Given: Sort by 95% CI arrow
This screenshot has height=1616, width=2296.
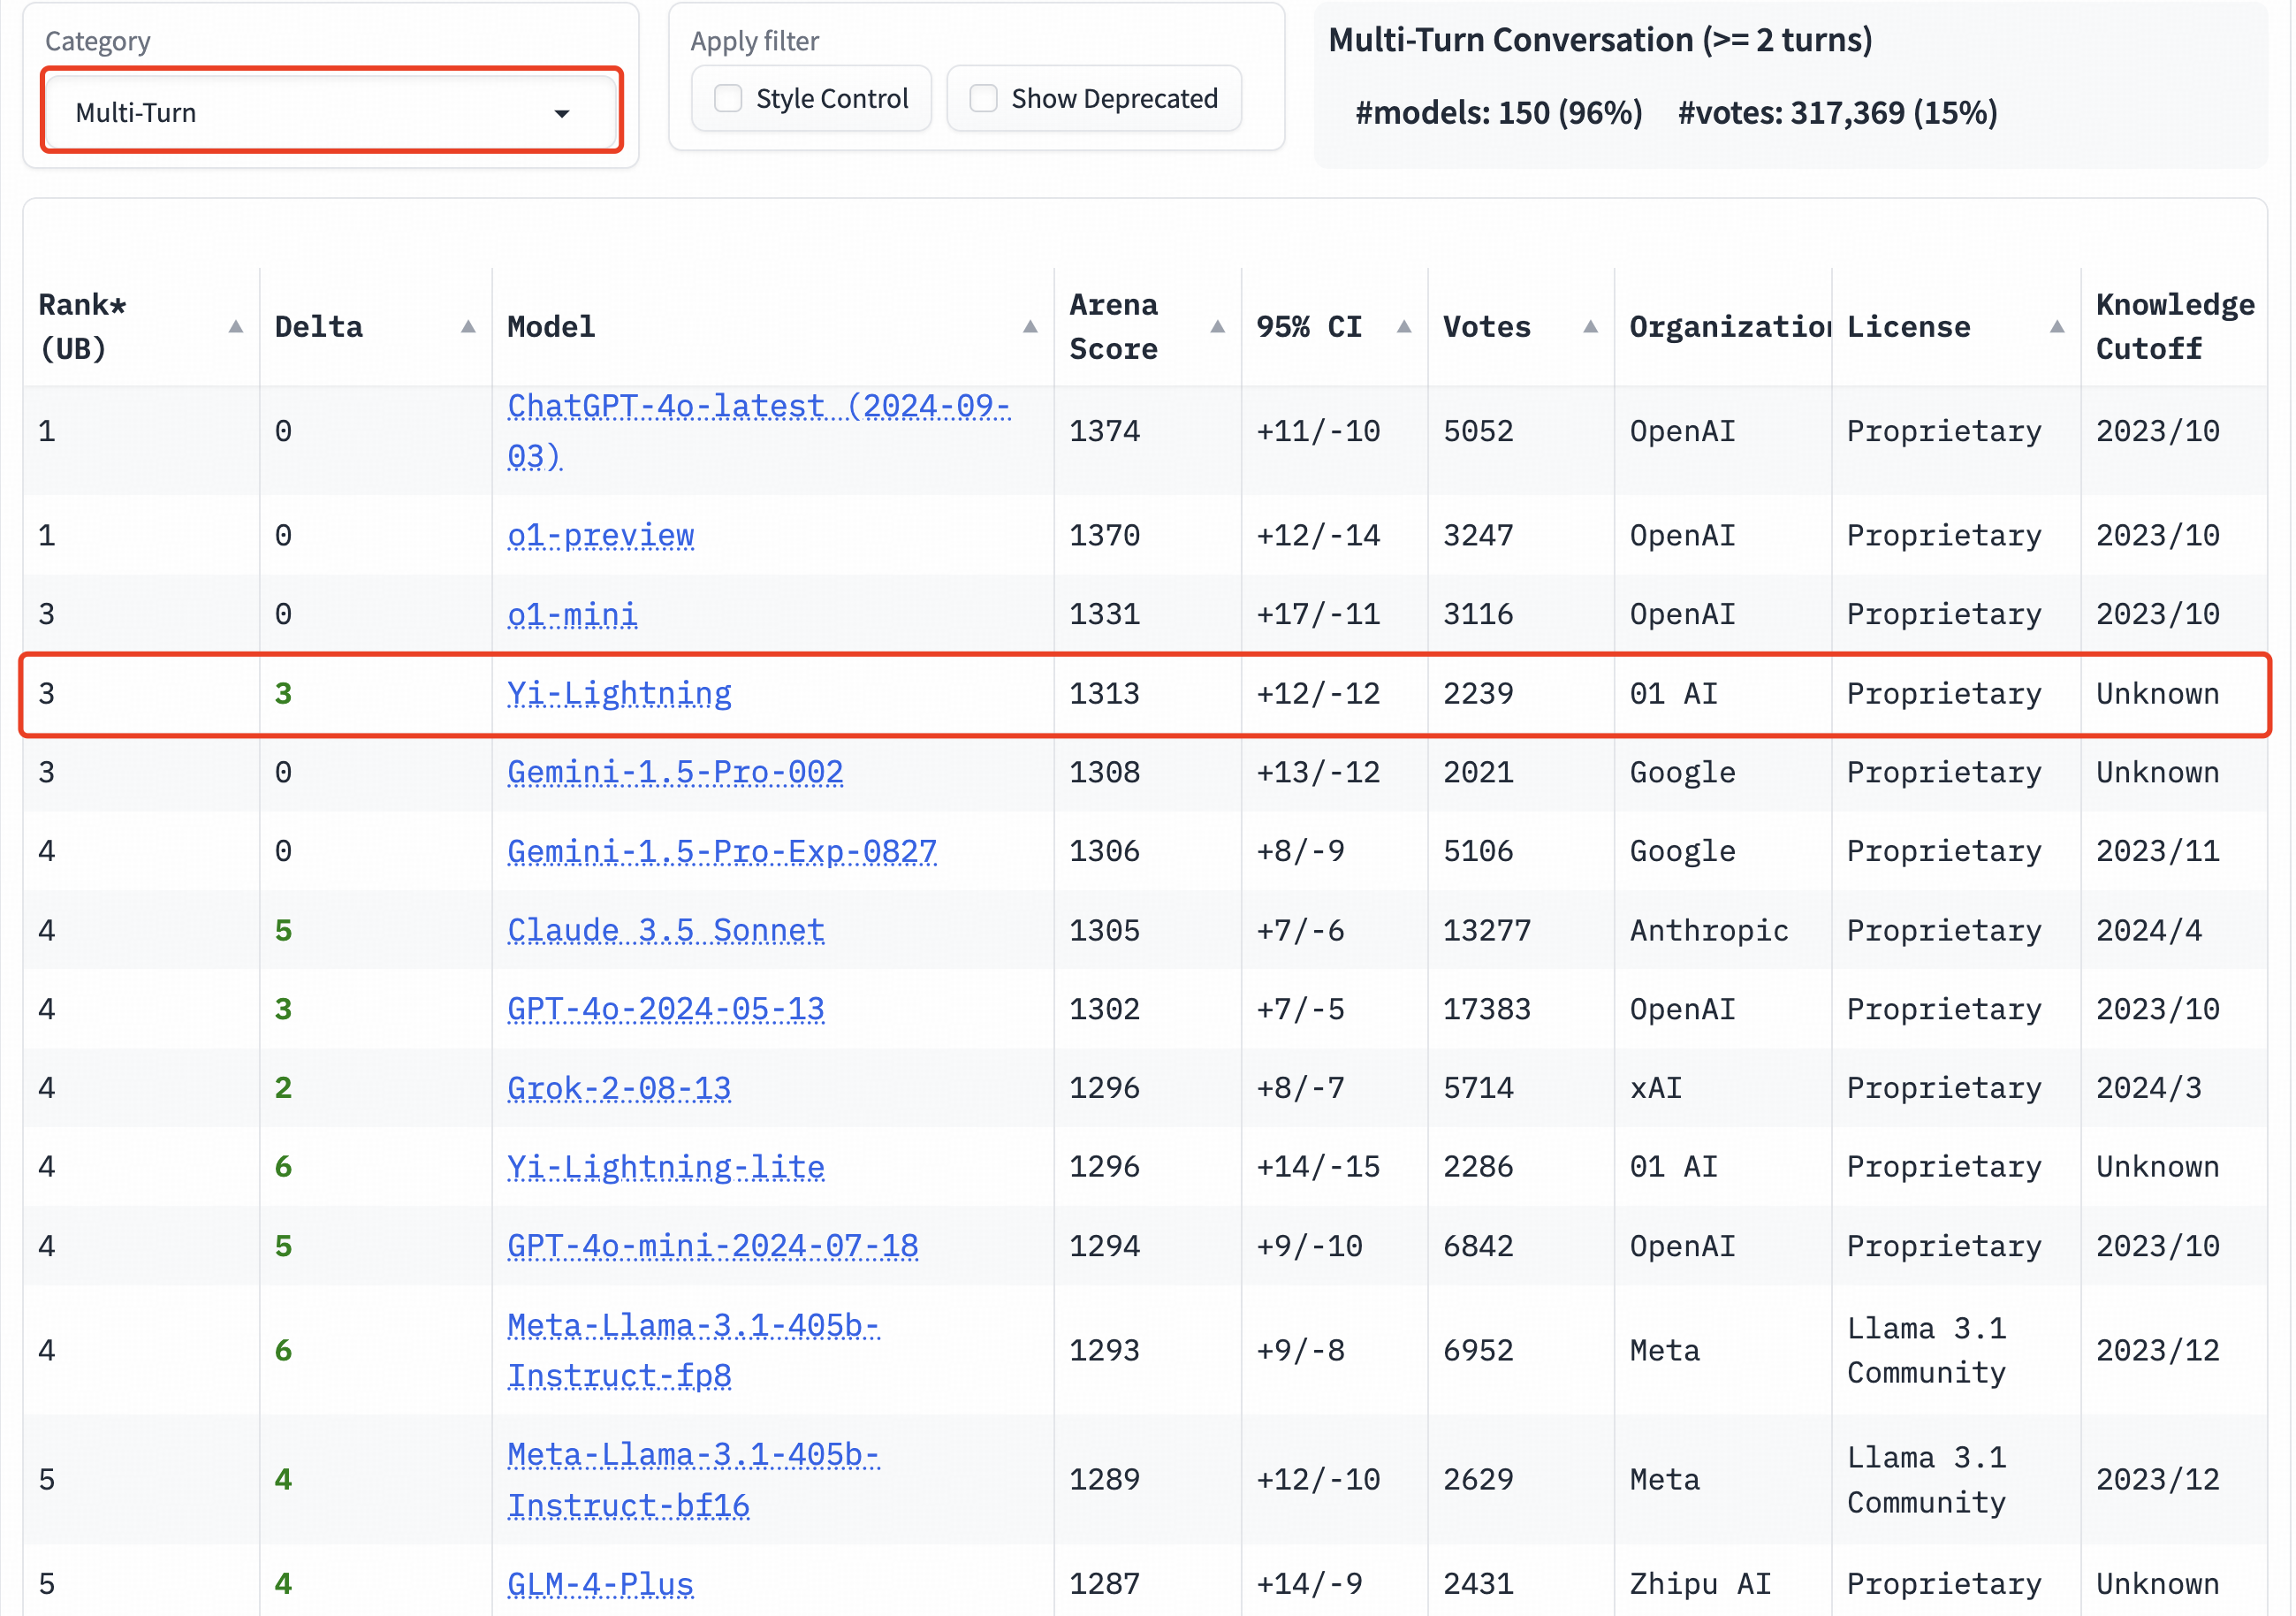Looking at the screenshot, I should click(x=1404, y=327).
